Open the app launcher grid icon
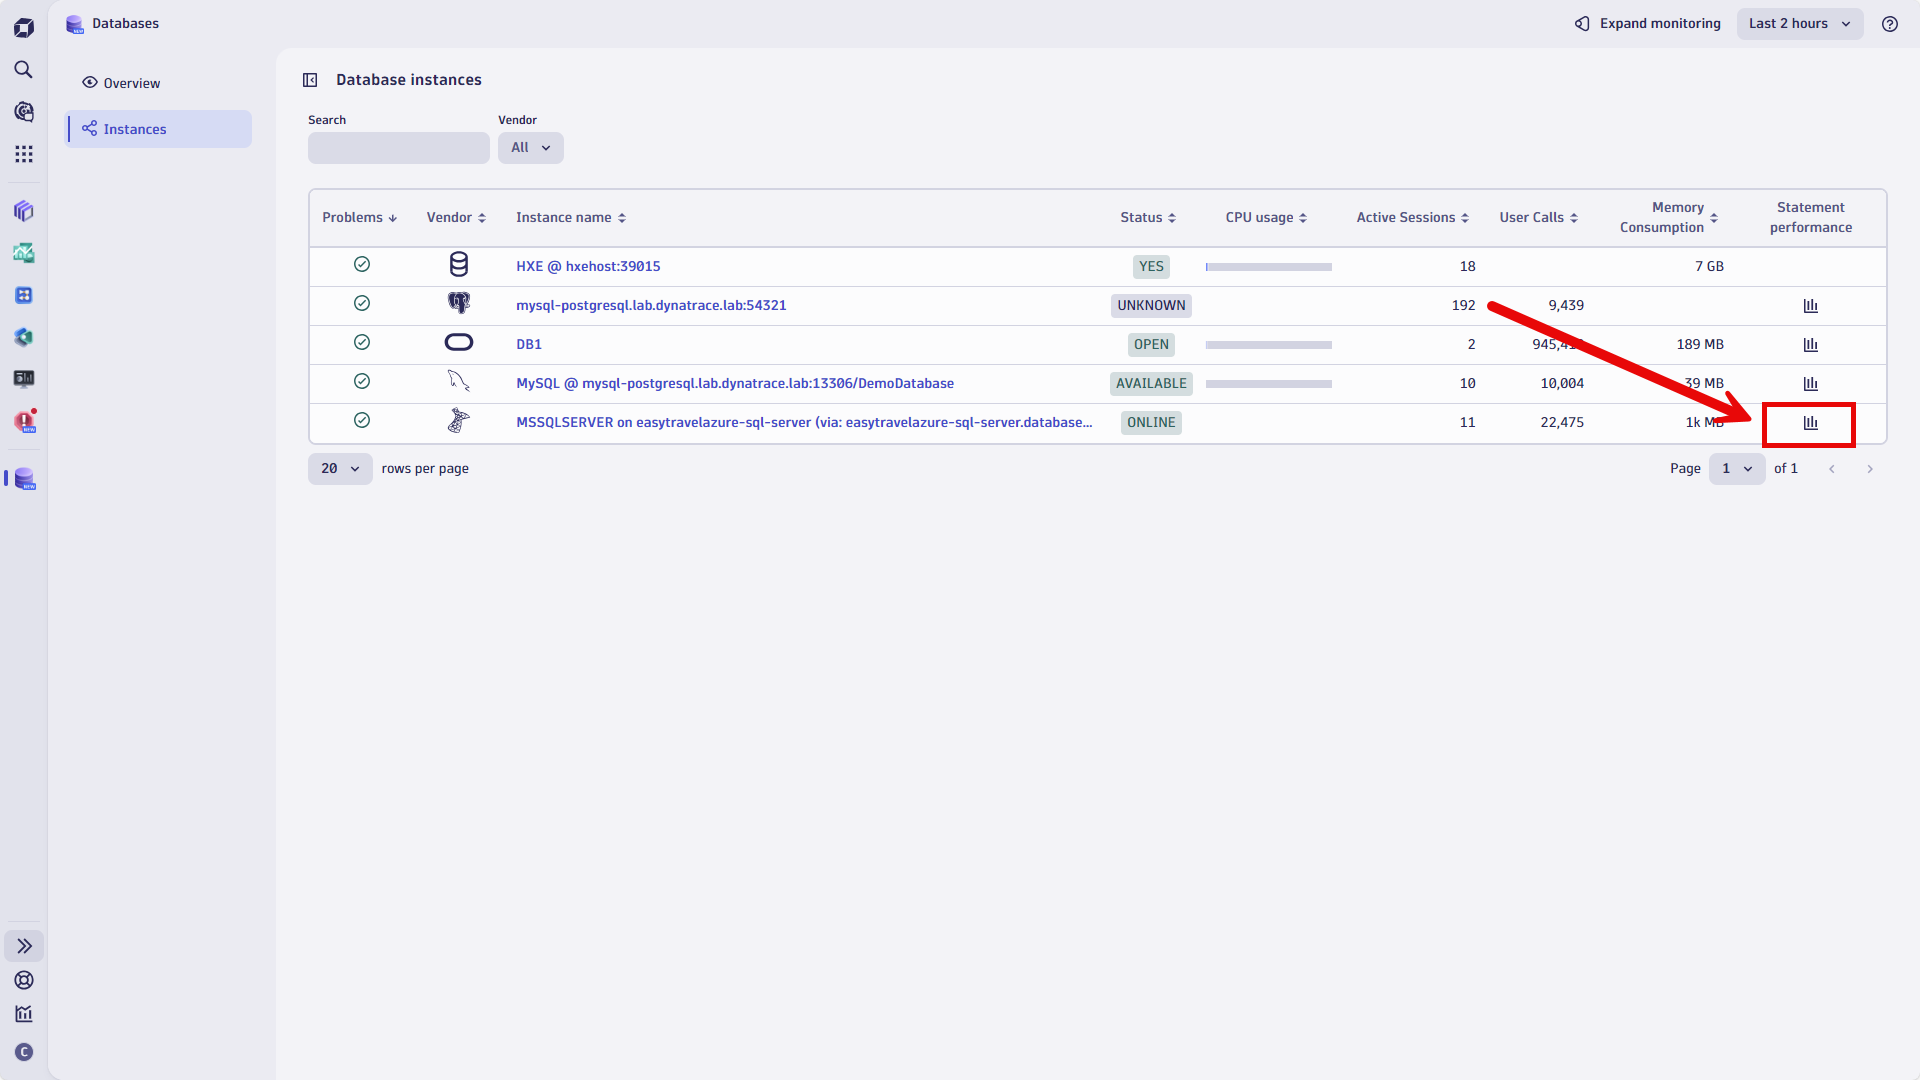Screen dimensions: 1920x1080 point(24,154)
